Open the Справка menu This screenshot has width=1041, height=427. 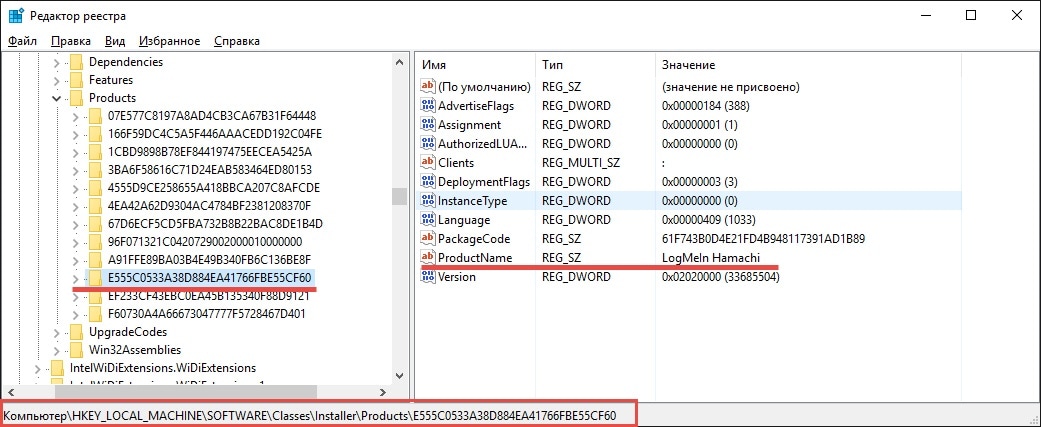(x=237, y=41)
